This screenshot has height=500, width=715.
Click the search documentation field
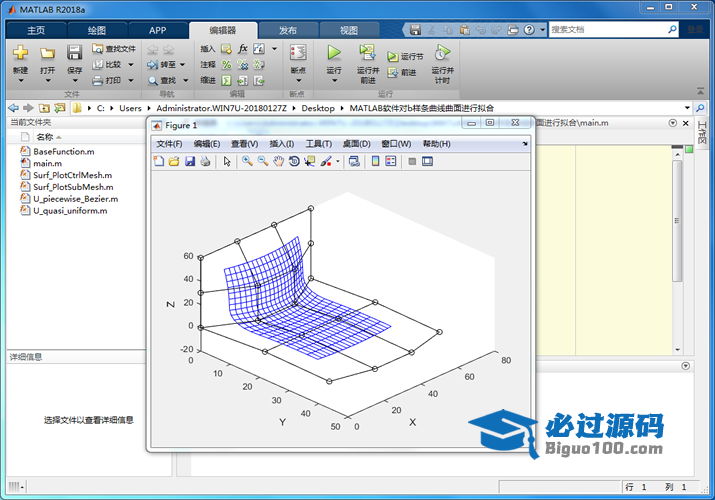point(607,30)
